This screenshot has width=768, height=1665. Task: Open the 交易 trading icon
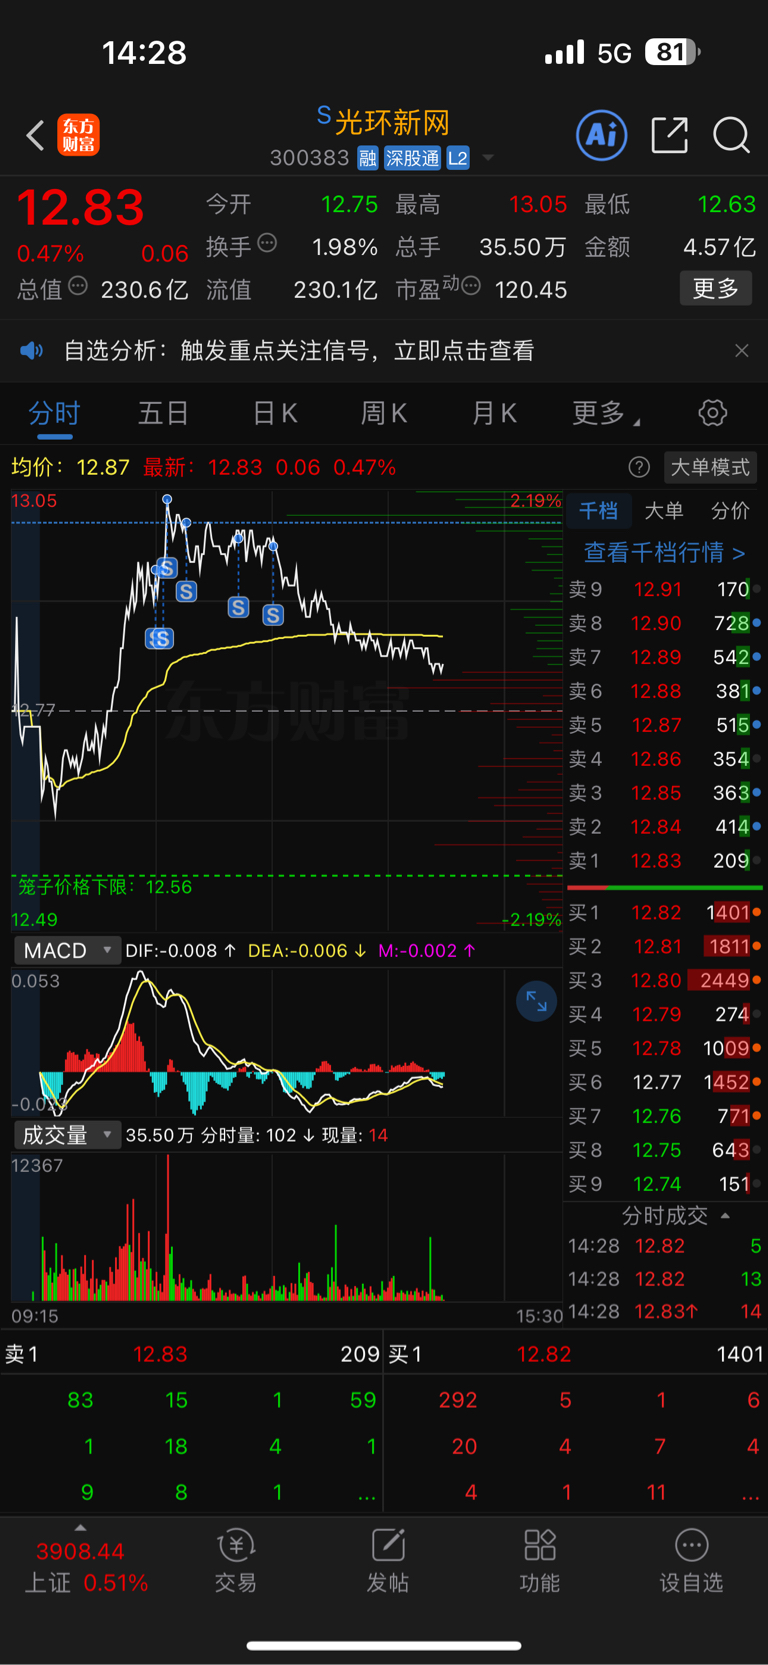(x=236, y=1561)
